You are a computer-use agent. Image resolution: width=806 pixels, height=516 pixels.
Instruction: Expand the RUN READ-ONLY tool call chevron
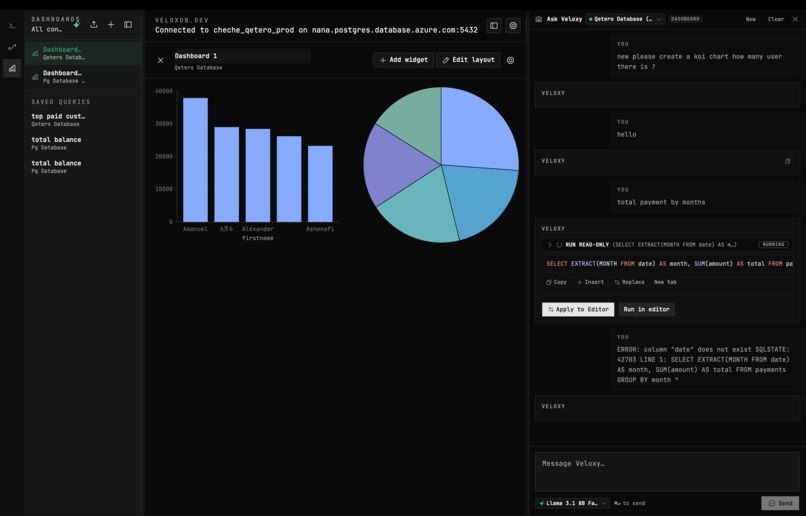coord(549,245)
